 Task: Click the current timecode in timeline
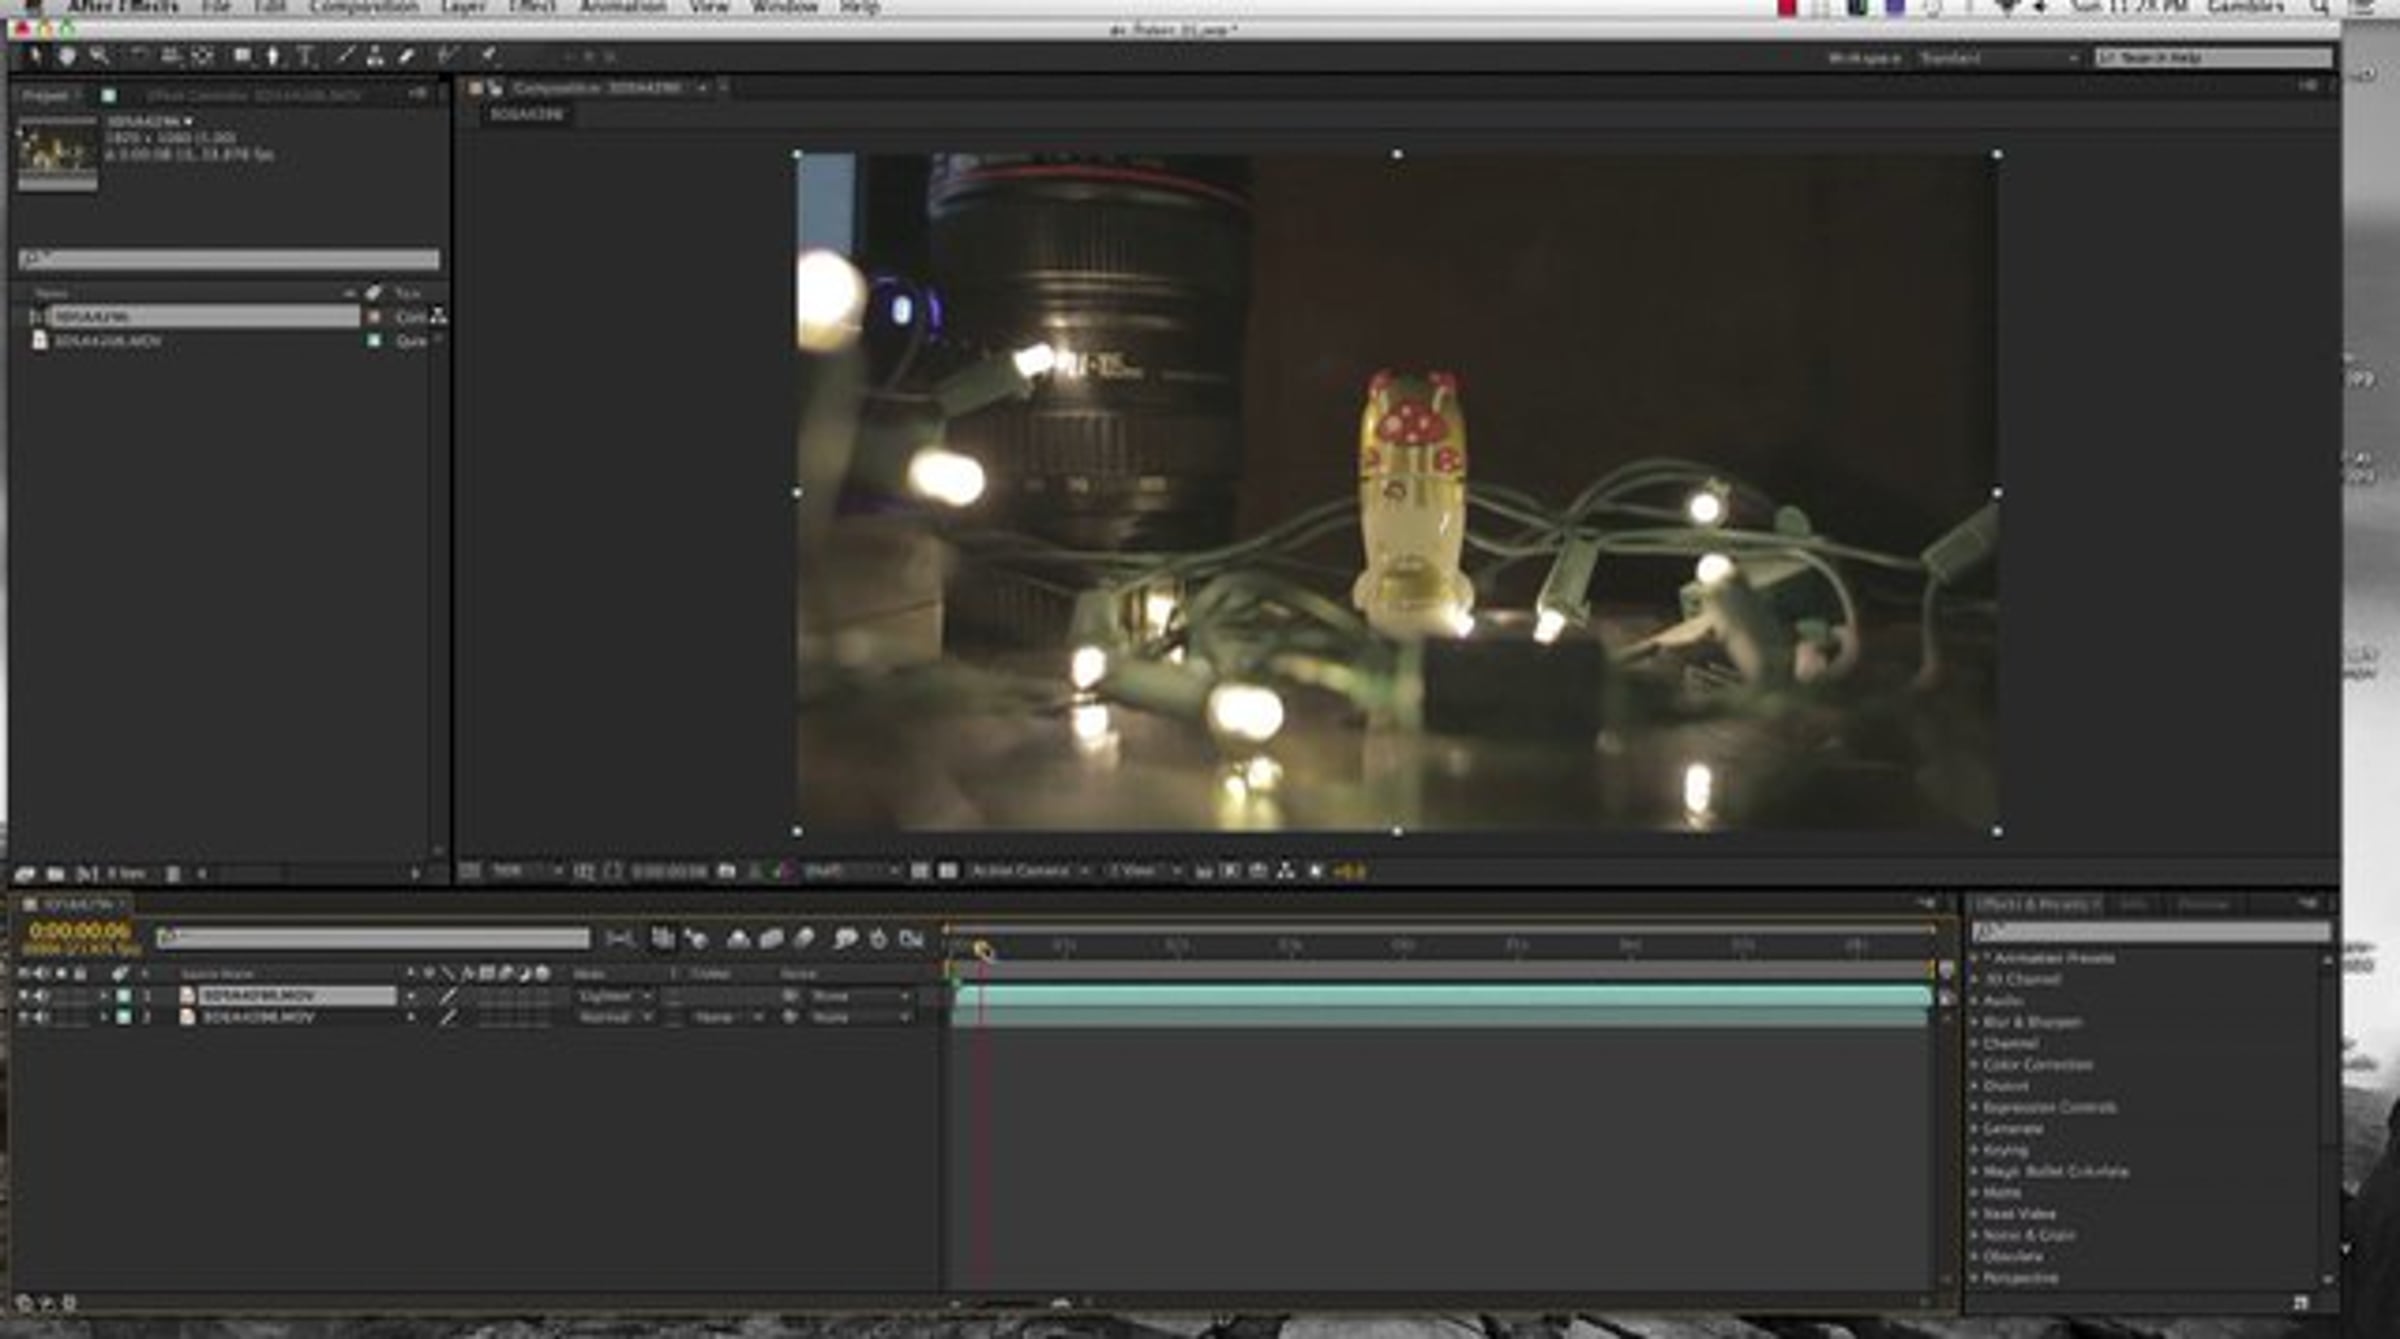(79, 930)
